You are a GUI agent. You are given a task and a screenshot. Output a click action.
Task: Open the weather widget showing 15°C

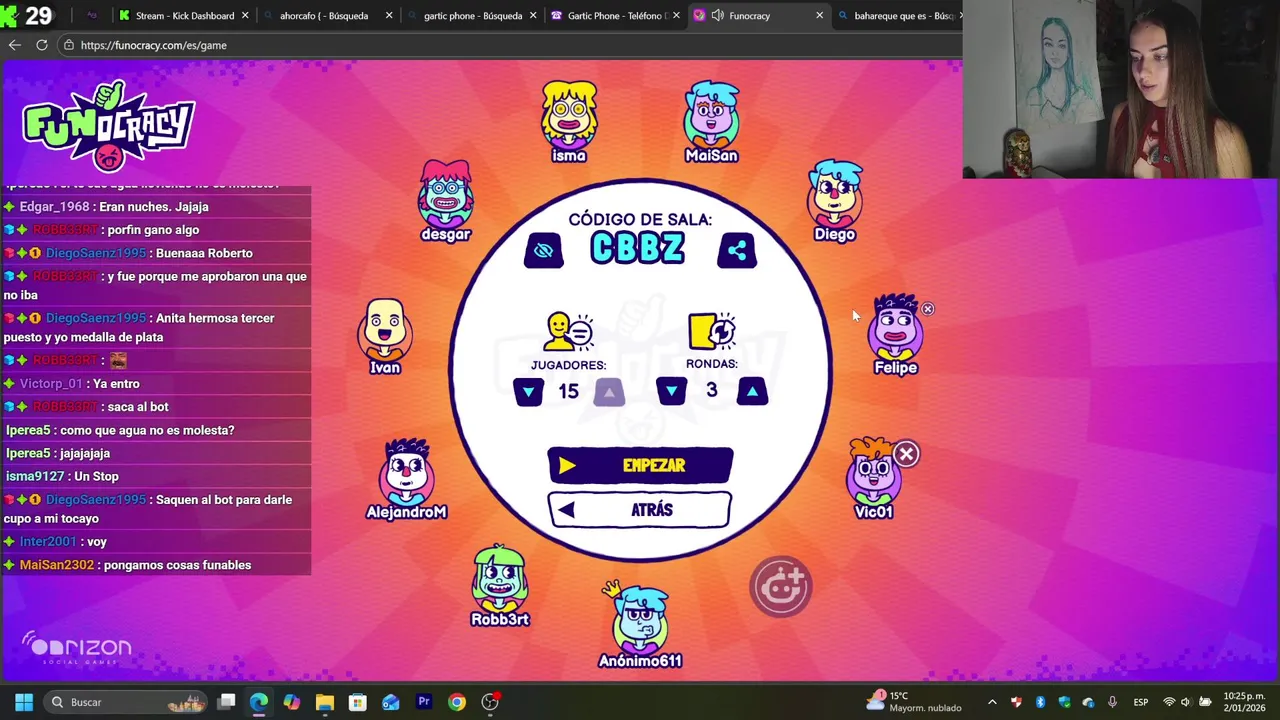[914, 702]
